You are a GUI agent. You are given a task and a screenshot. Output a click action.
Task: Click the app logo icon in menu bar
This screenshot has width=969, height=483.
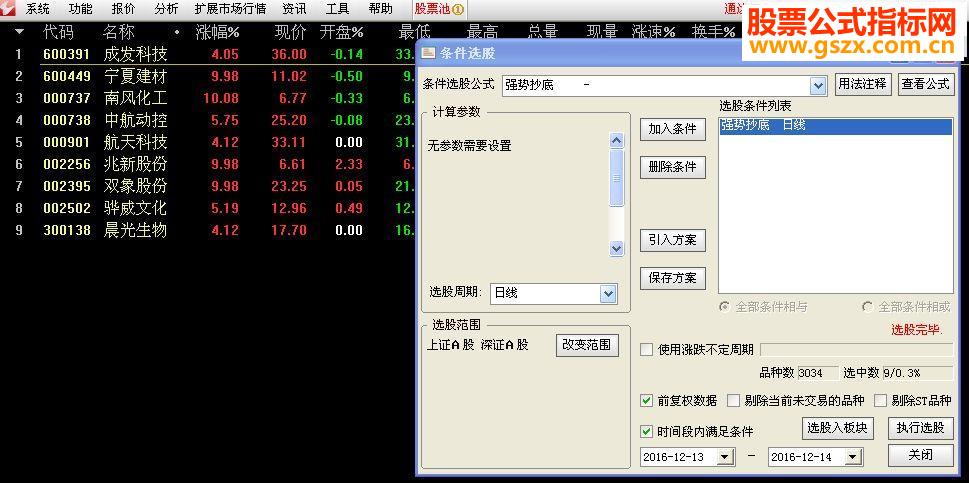pos(8,9)
